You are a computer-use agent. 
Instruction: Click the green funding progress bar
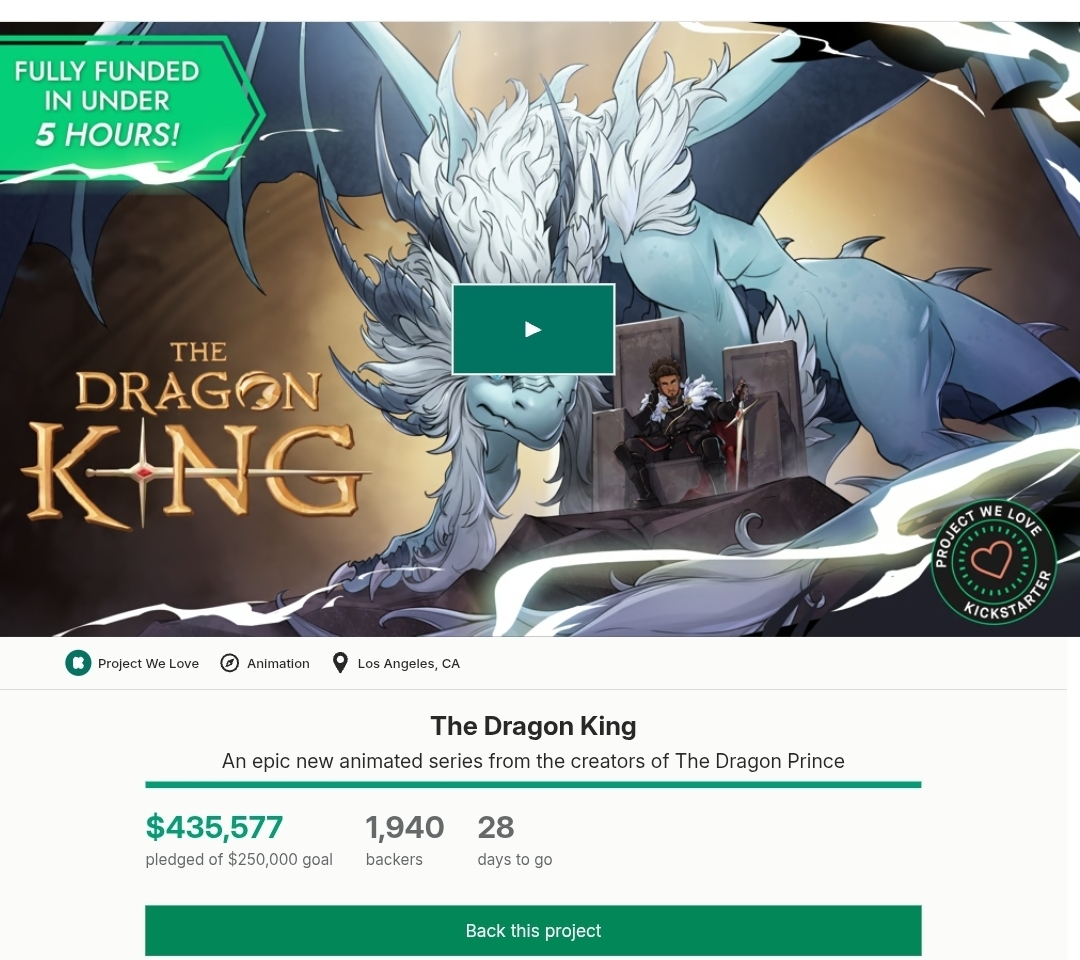[533, 785]
